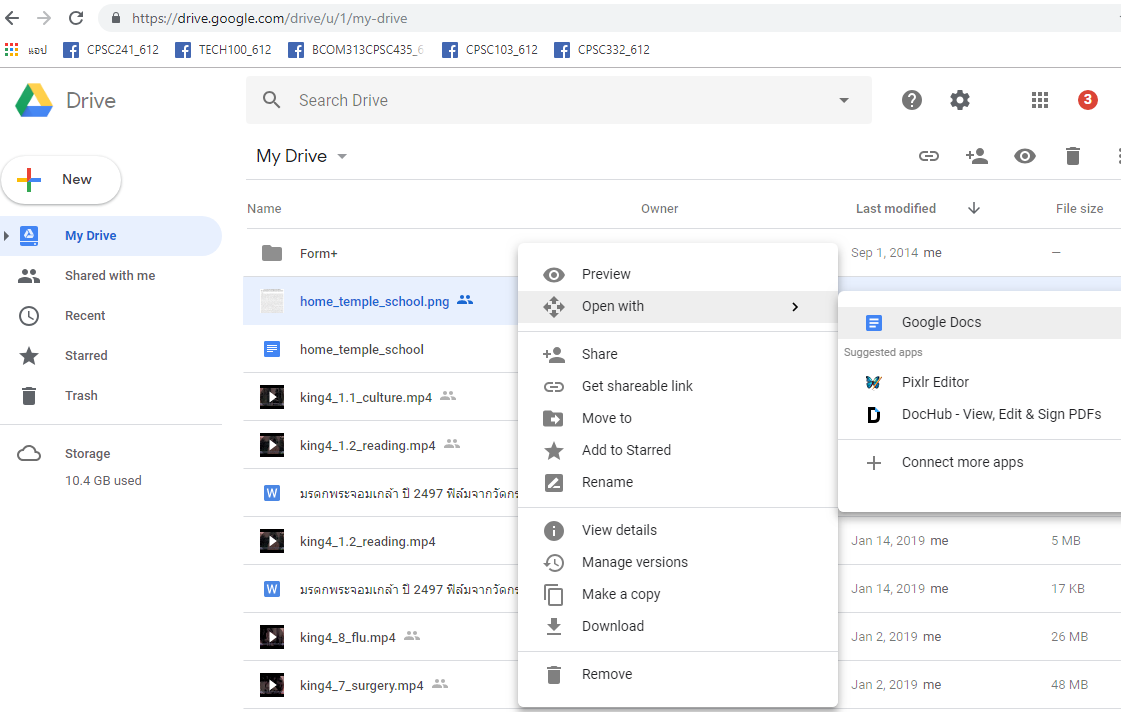Open Shared with me in sidebar
The height and width of the screenshot is (712, 1121).
point(110,276)
